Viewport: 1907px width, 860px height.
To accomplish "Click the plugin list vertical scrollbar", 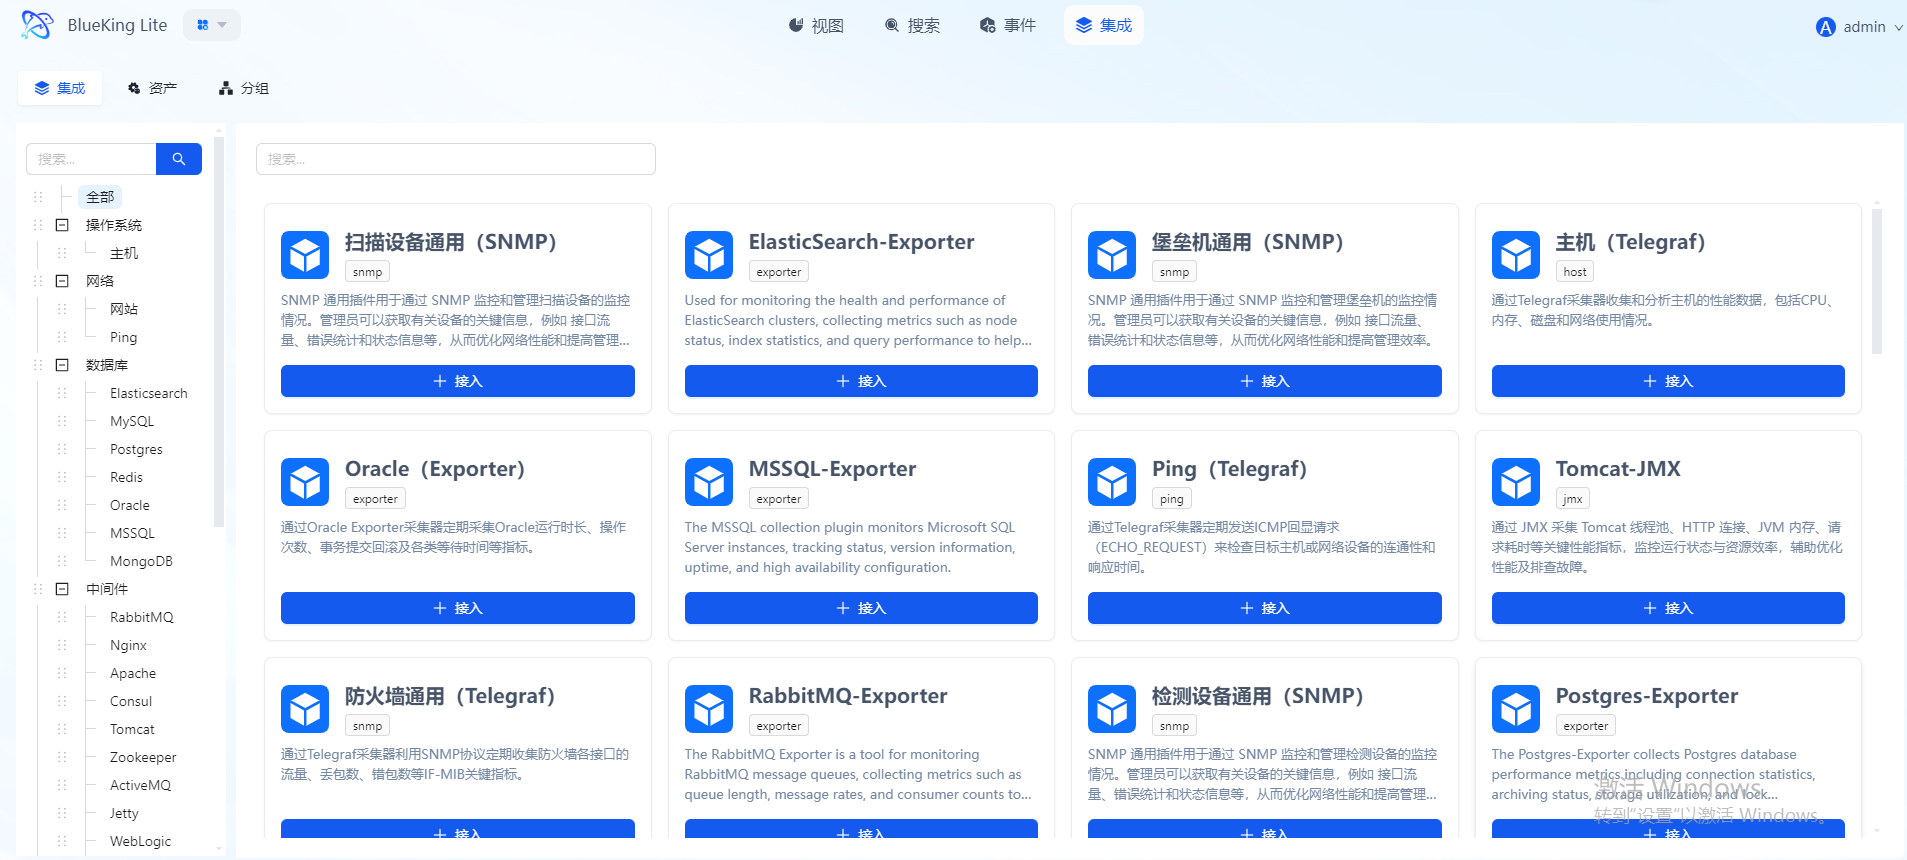I will pyautogui.click(x=1877, y=281).
